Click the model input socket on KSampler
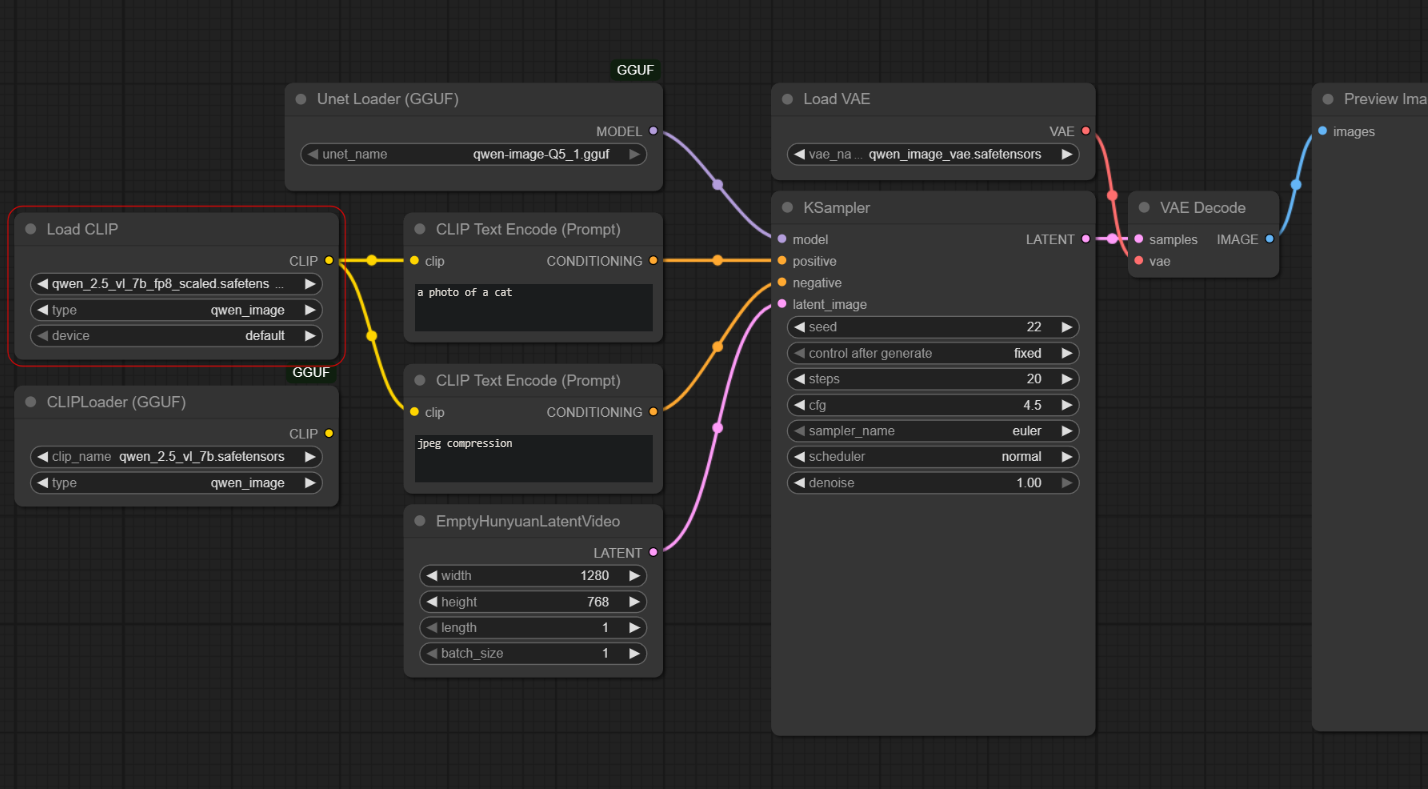This screenshot has height=789, width=1428. [x=782, y=239]
